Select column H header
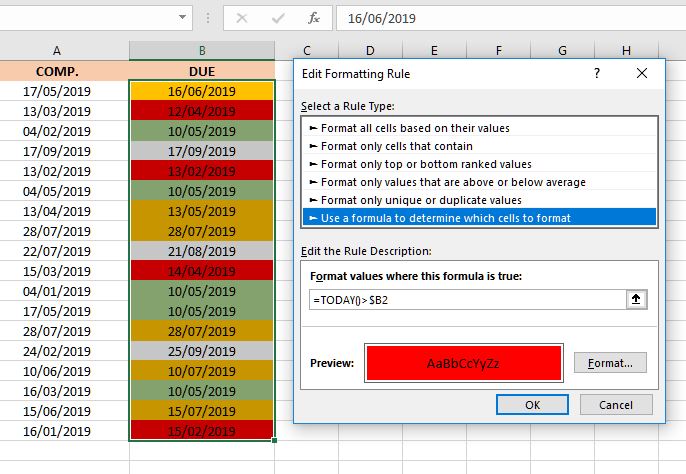 pos(626,51)
